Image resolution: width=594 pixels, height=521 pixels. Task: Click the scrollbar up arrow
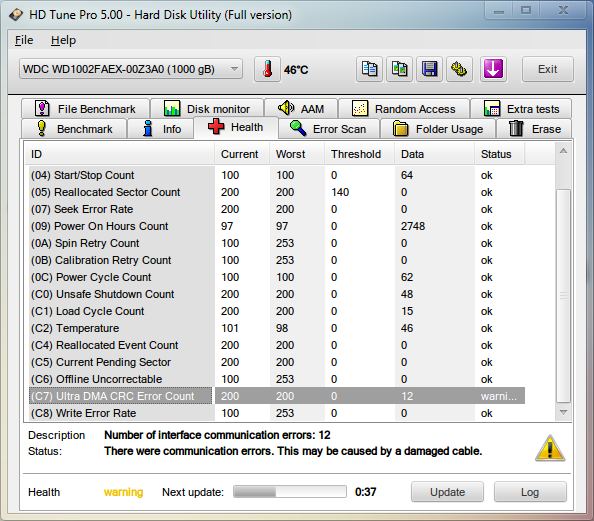(x=563, y=151)
